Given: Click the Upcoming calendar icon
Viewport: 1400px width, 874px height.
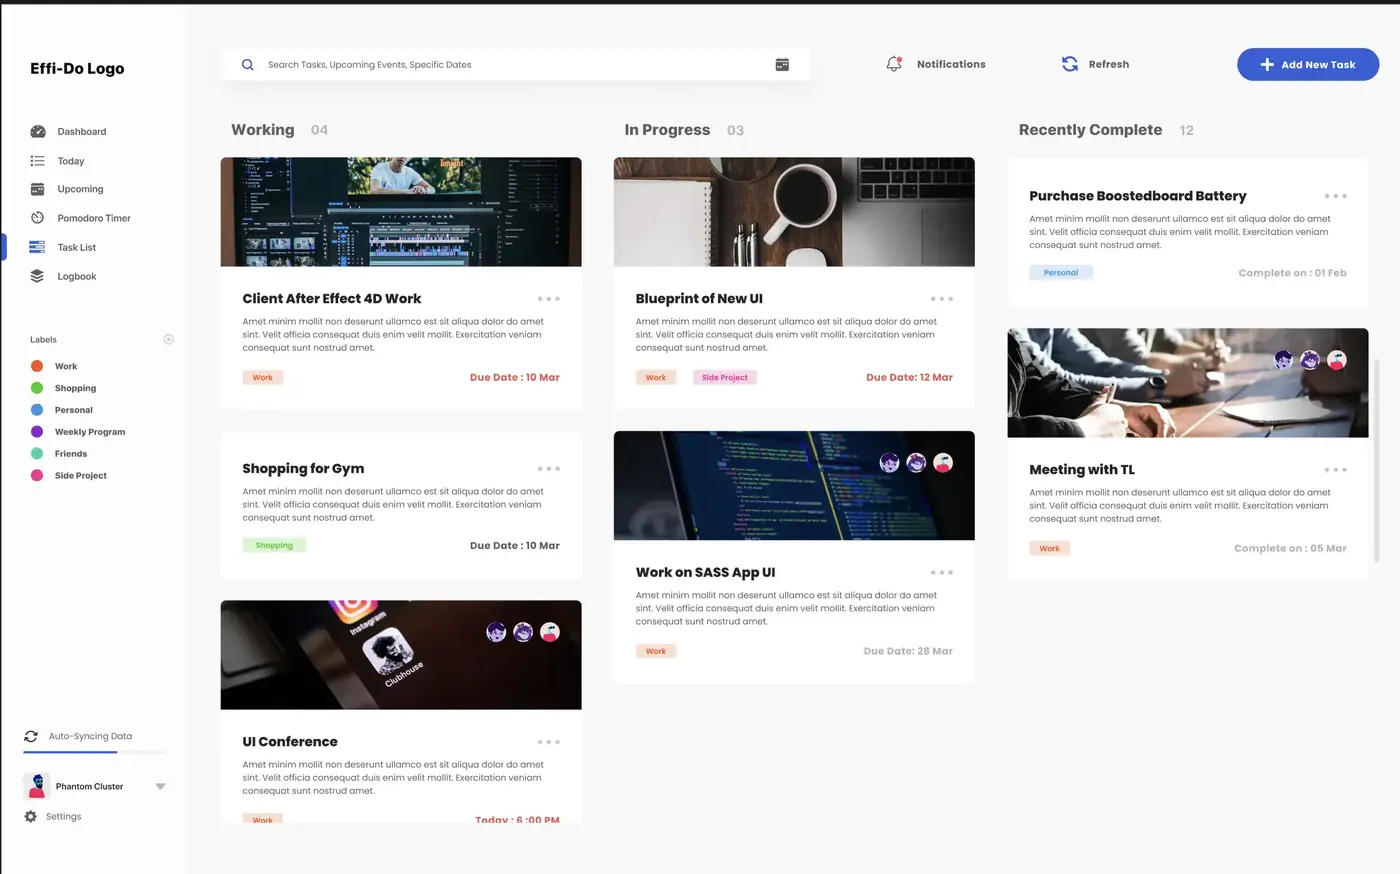Looking at the screenshot, I should tap(38, 189).
